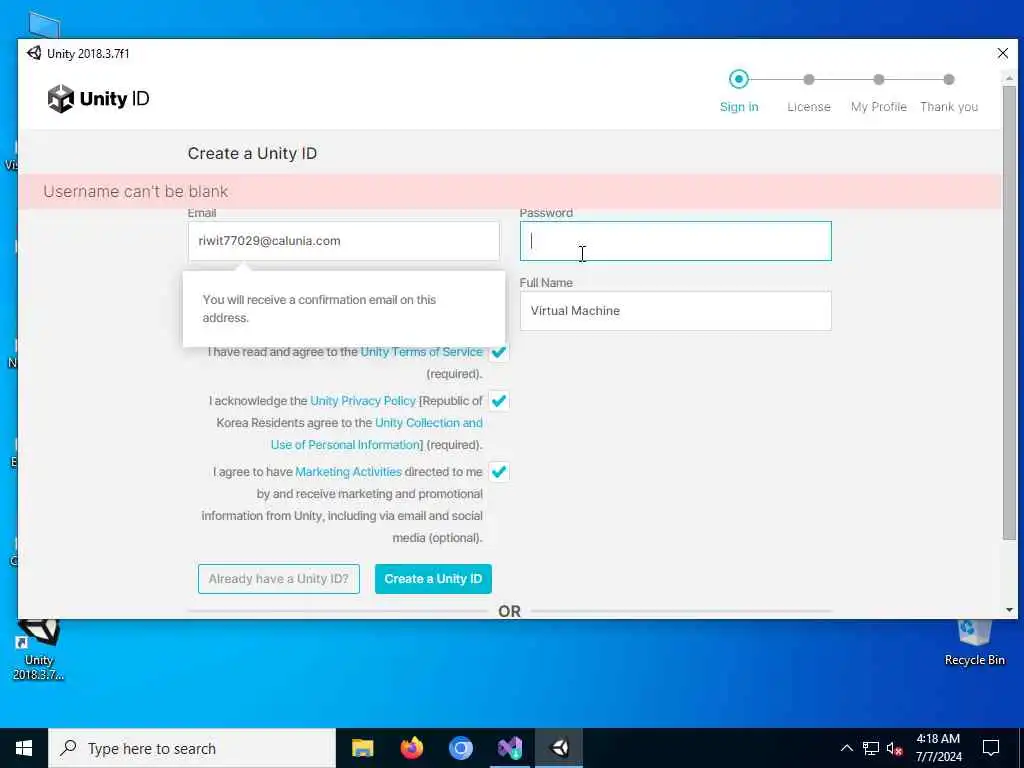This screenshot has height=768, width=1024.
Task: Click the vertical scrollbar thumb
Action: coord(1010,312)
